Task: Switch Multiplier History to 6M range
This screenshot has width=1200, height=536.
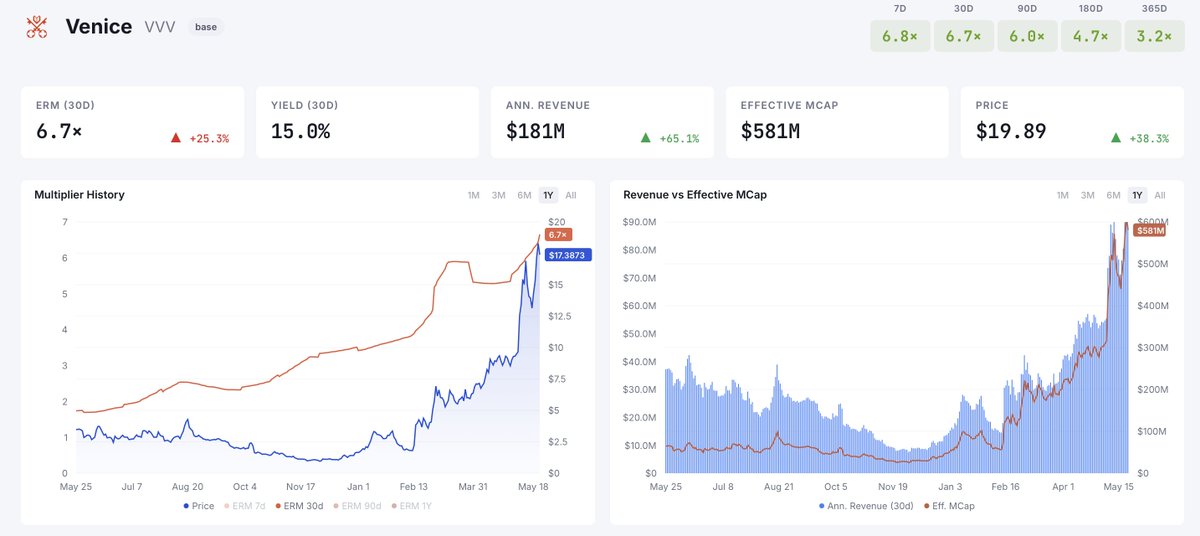Action: pos(524,195)
